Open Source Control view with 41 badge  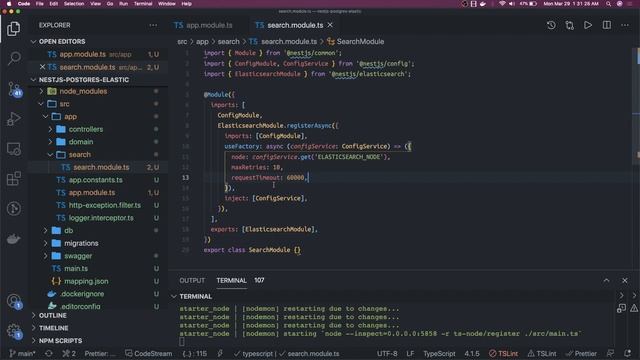coord(14,89)
